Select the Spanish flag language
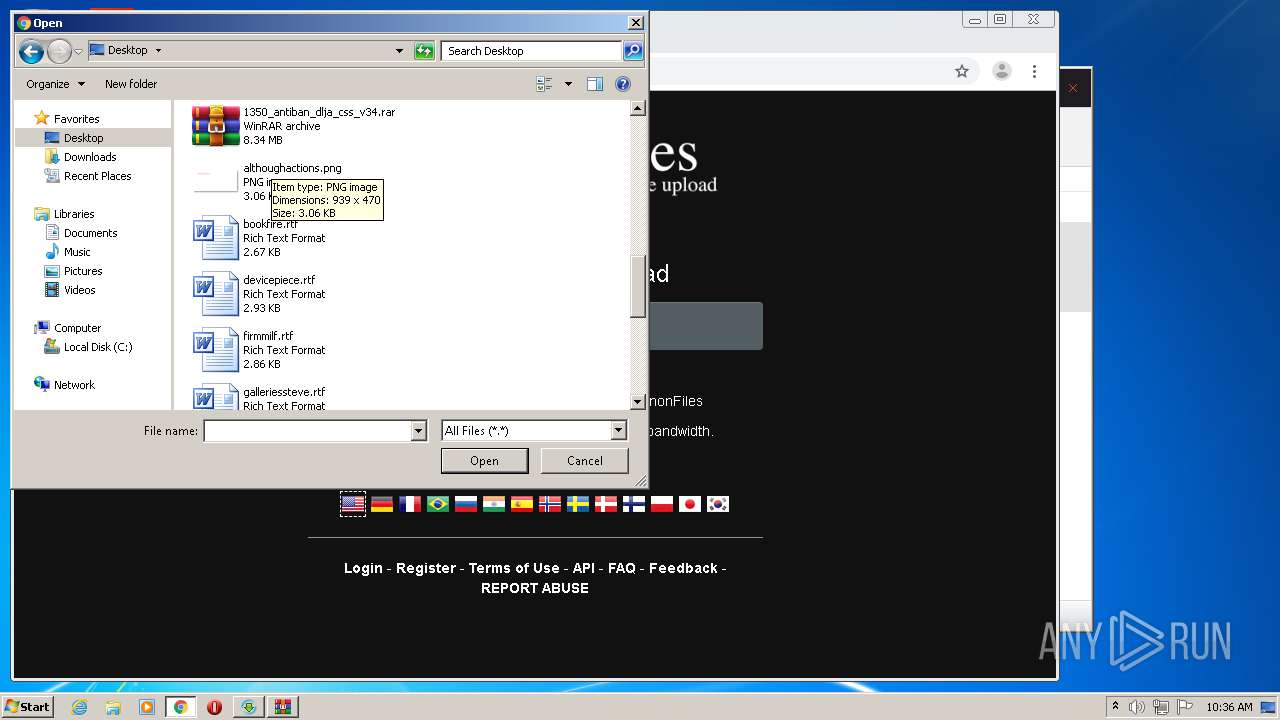Image resolution: width=1280 pixels, height=720 pixels. pos(522,504)
